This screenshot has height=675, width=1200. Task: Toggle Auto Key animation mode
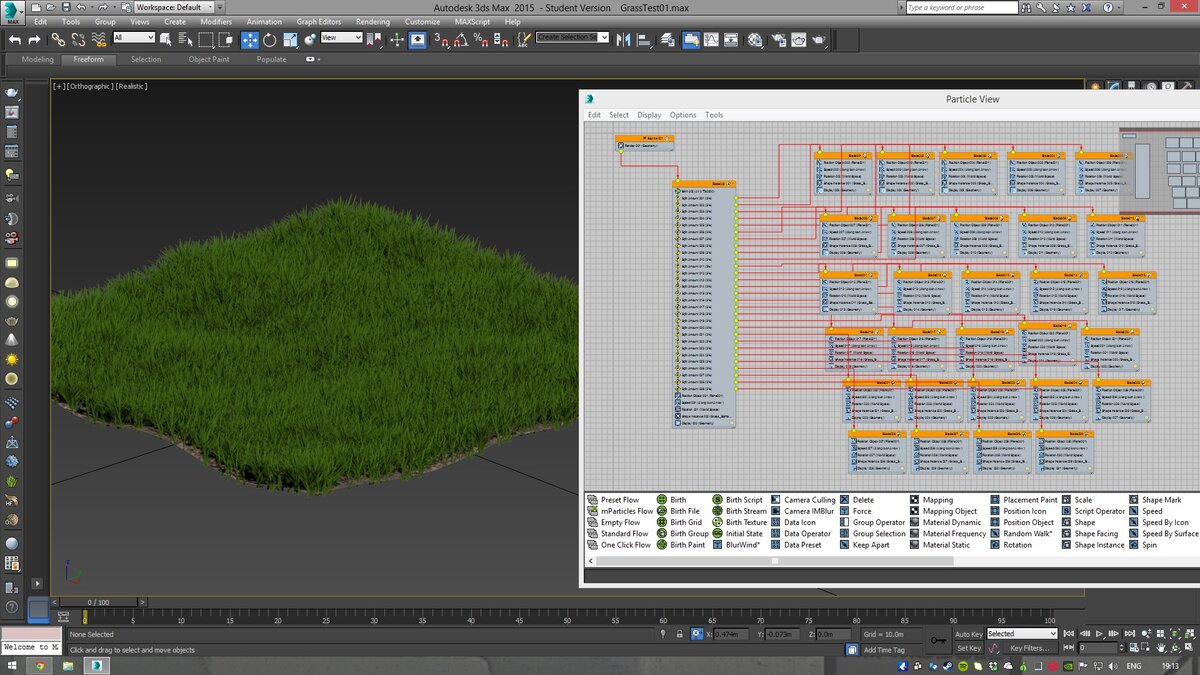pos(968,633)
